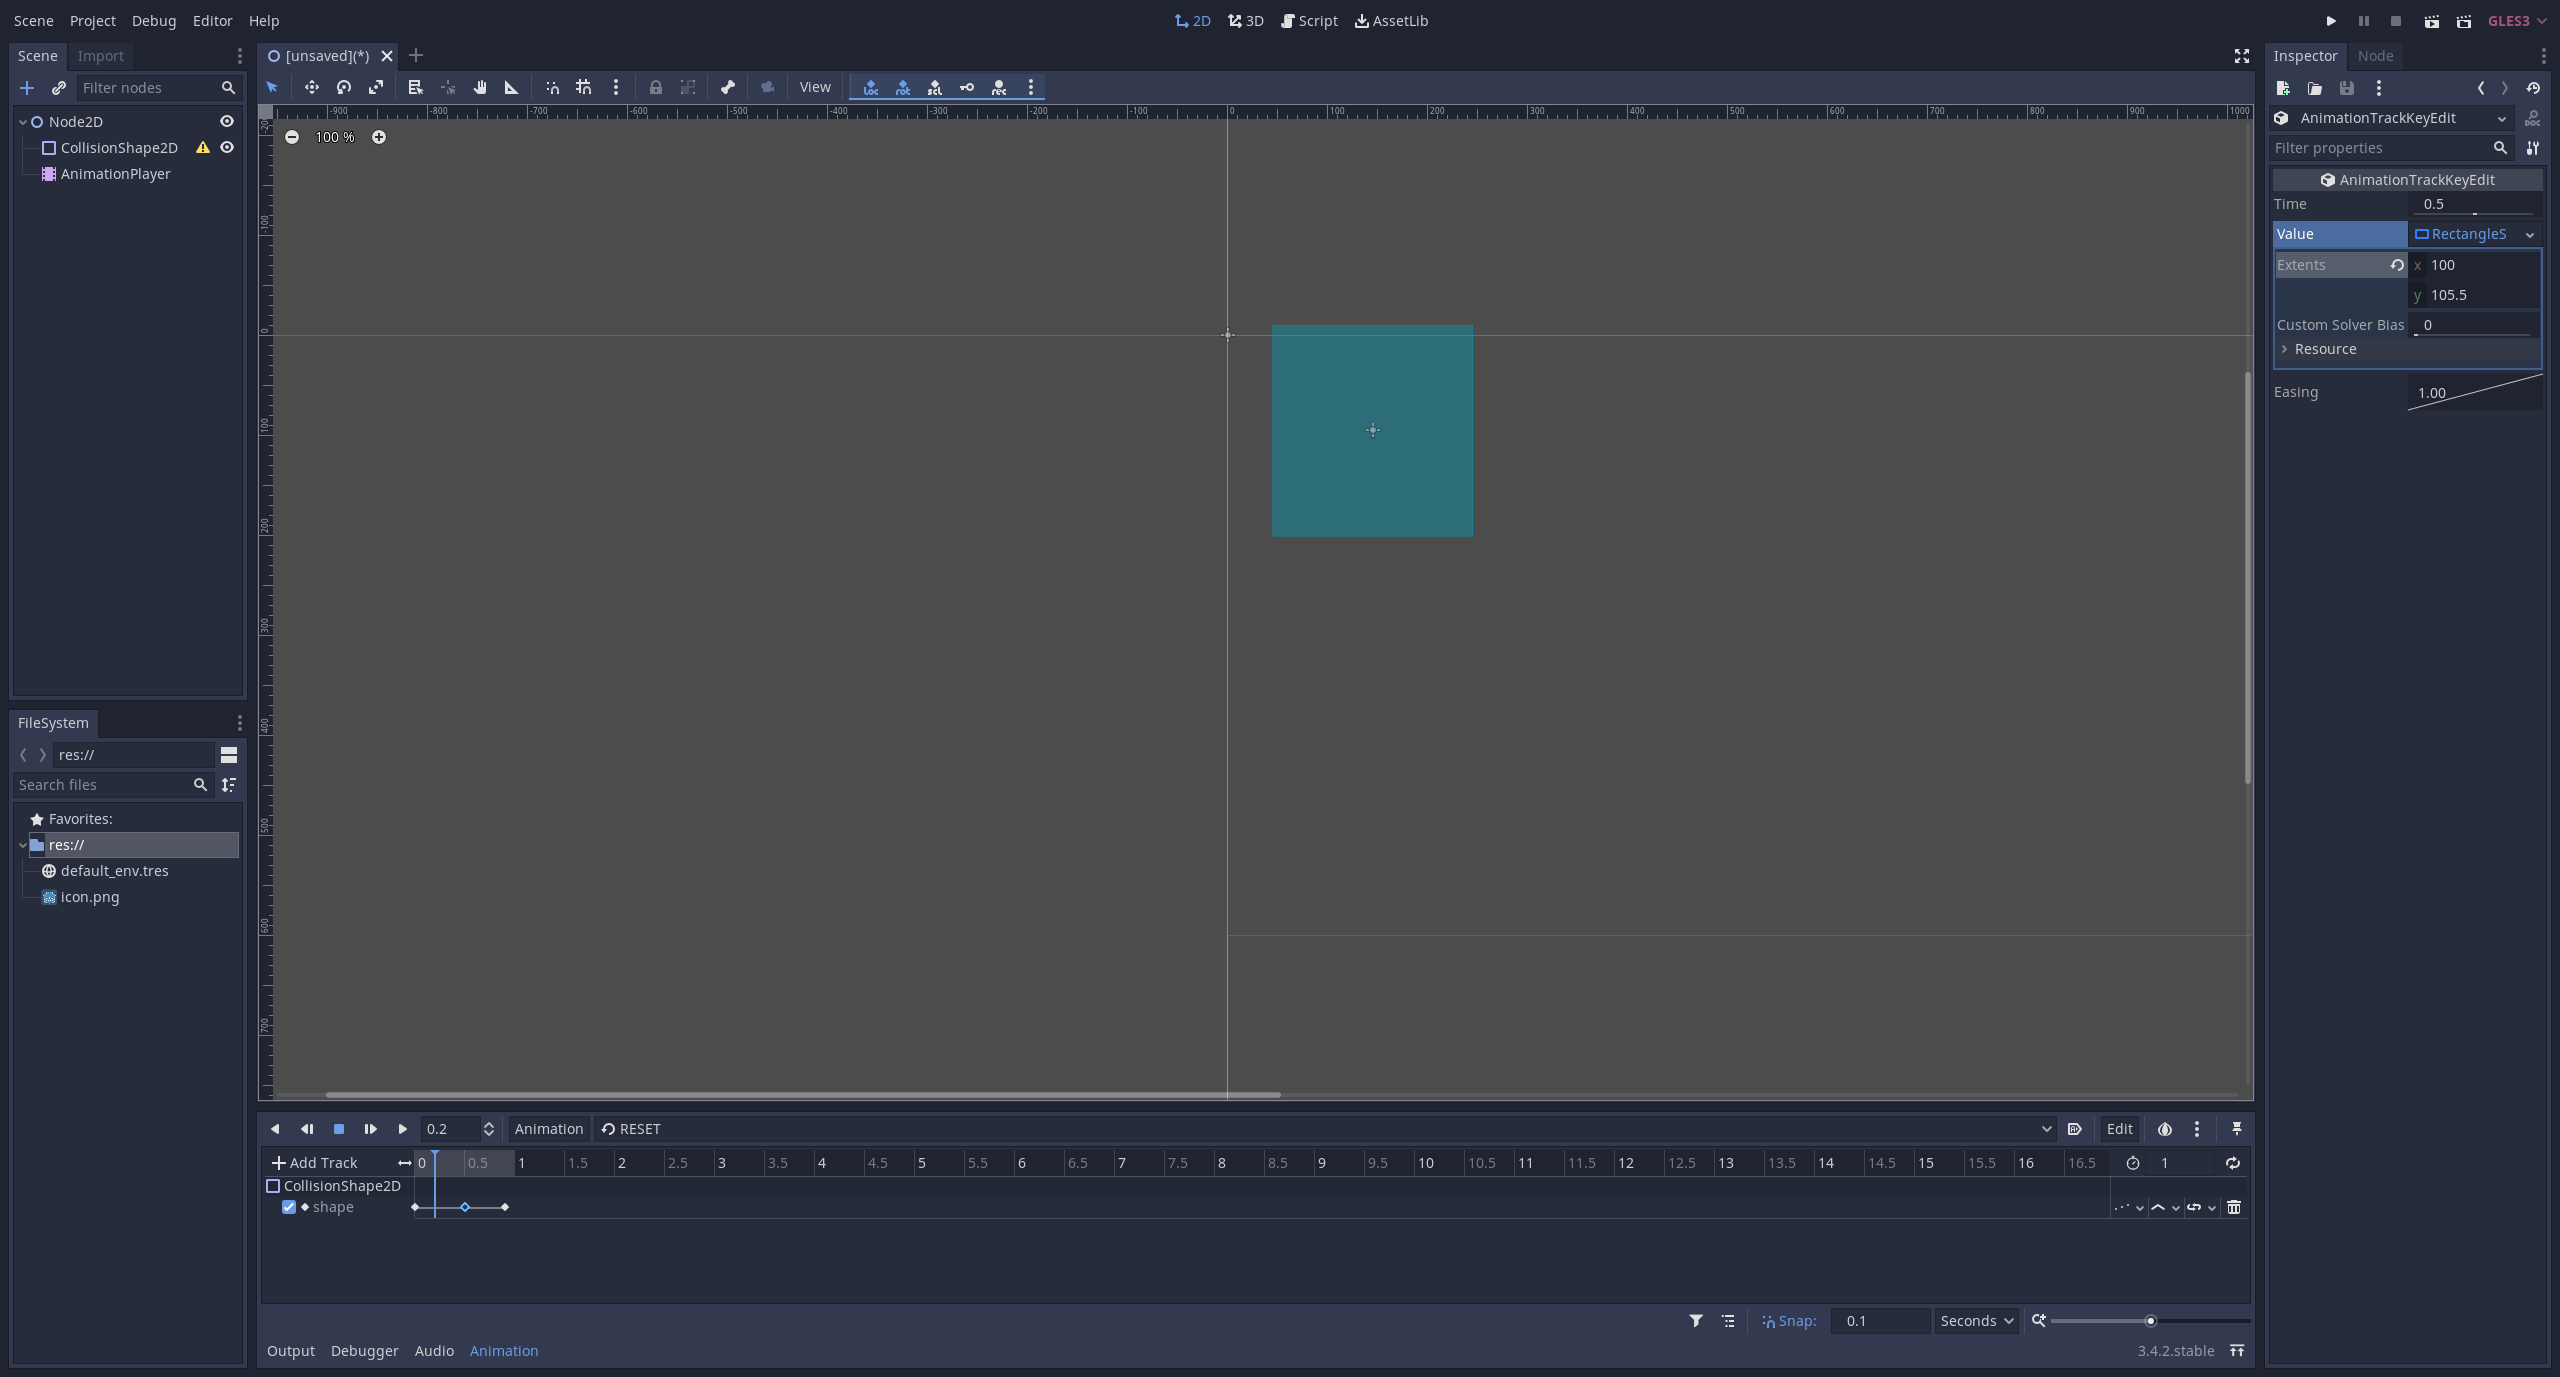Select the Move tool in the canvas toolbar

tap(312, 87)
